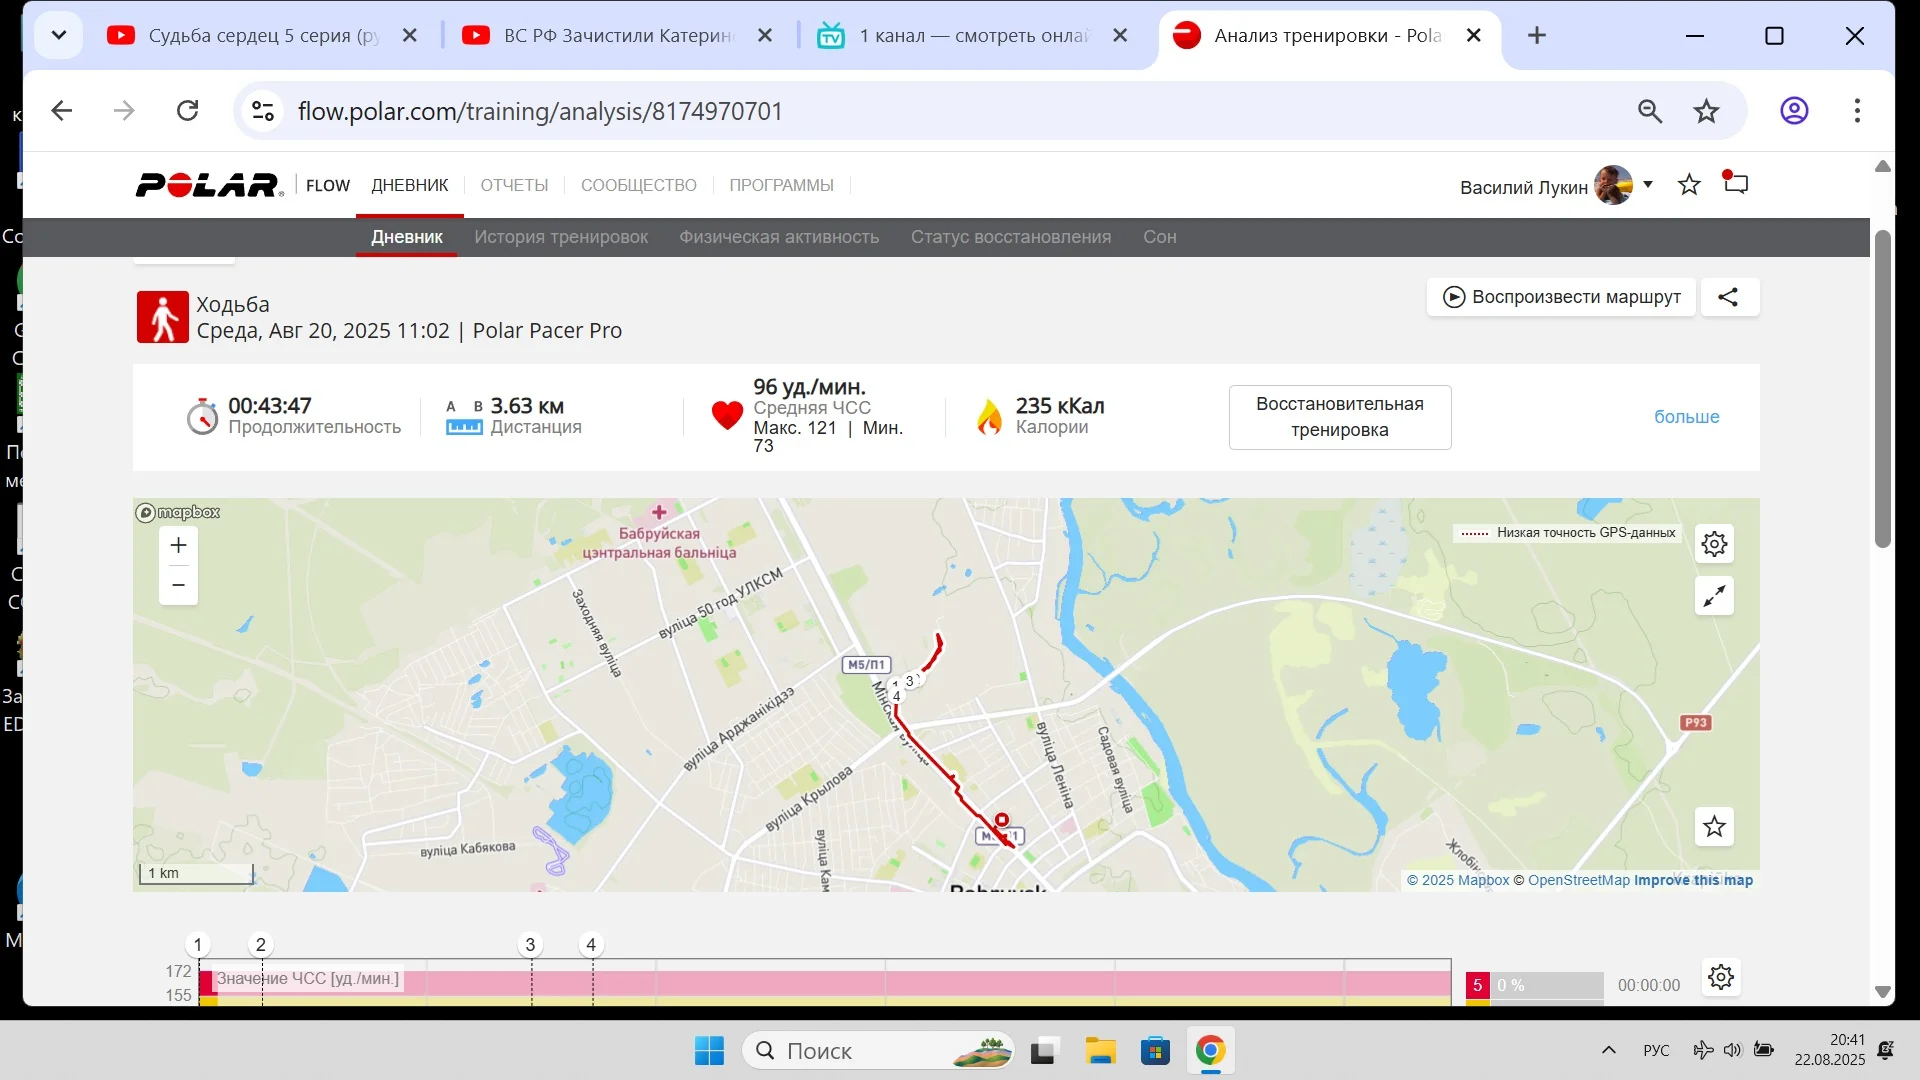Click the map favorite star icon
Viewport: 1920px width, 1080px height.
pyautogui.click(x=1714, y=827)
